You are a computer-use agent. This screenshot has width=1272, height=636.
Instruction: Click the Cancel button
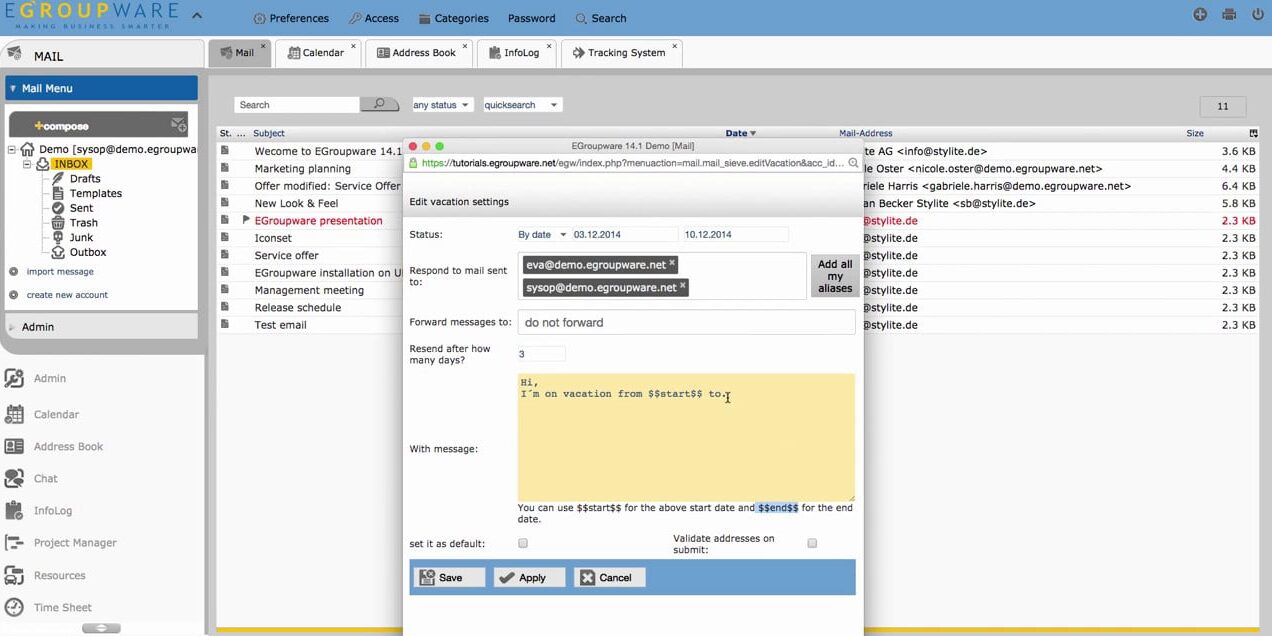tap(610, 577)
